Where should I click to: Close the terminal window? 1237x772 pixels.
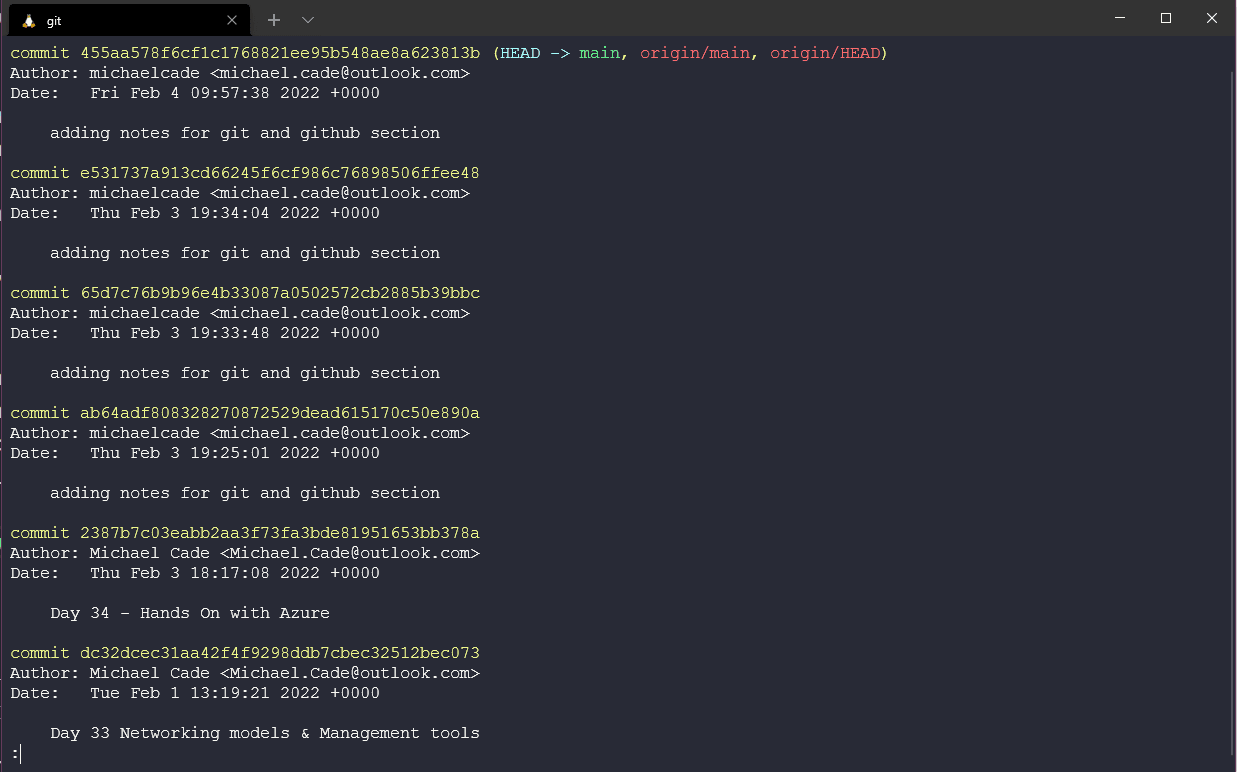coord(1212,18)
